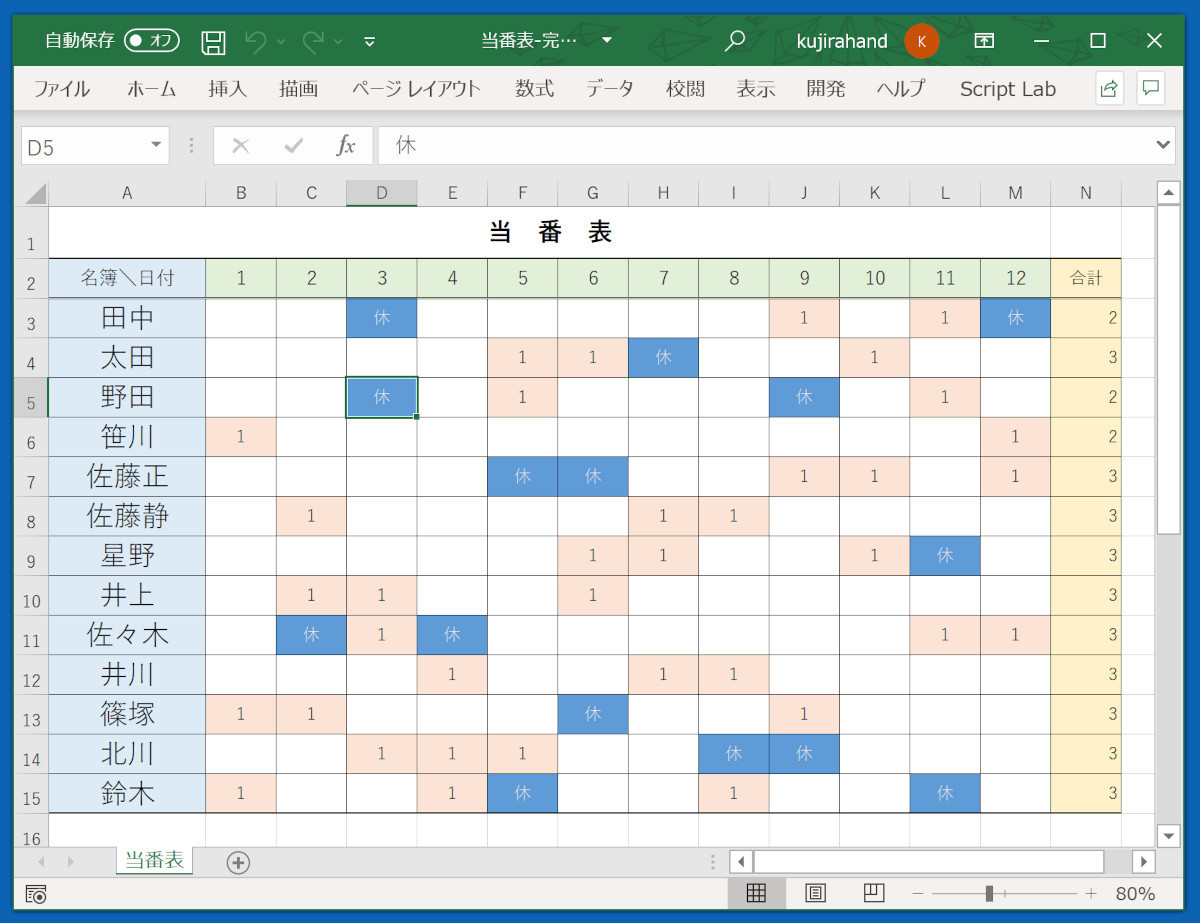
Task: Select the 当番表 title cell
Action: click(x=550, y=233)
